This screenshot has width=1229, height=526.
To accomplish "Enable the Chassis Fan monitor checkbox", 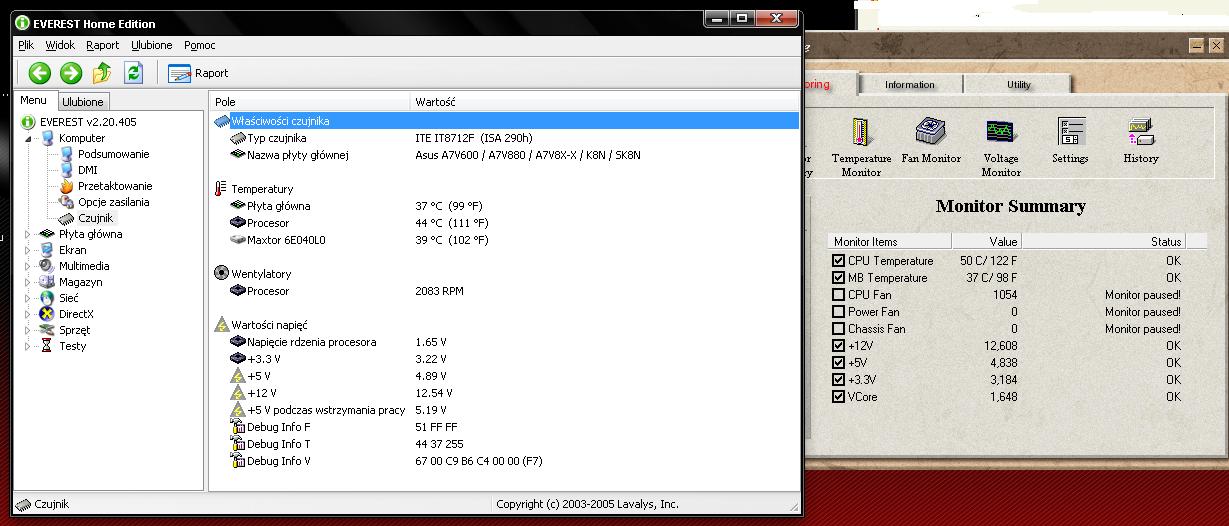I will (839, 329).
